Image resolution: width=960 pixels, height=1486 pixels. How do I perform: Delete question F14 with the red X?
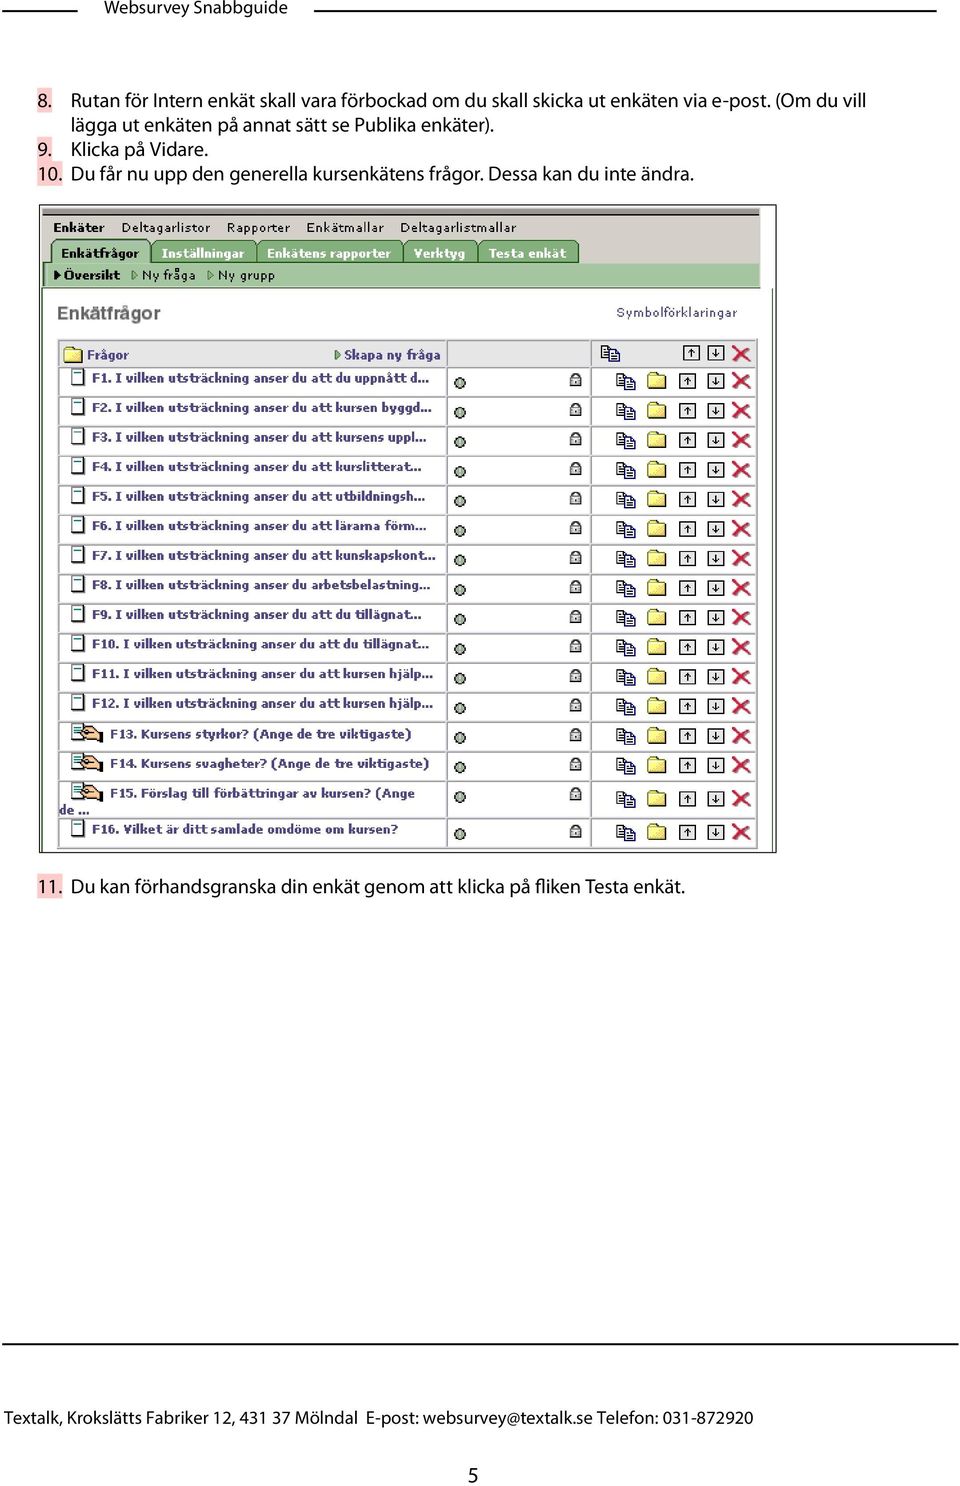coord(741,765)
